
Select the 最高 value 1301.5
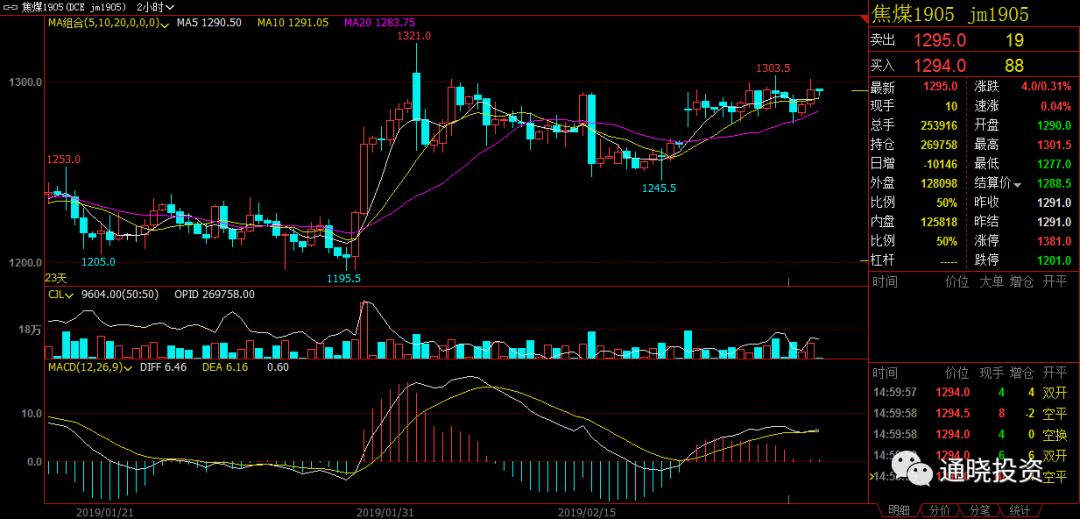pyautogui.click(x=1054, y=145)
